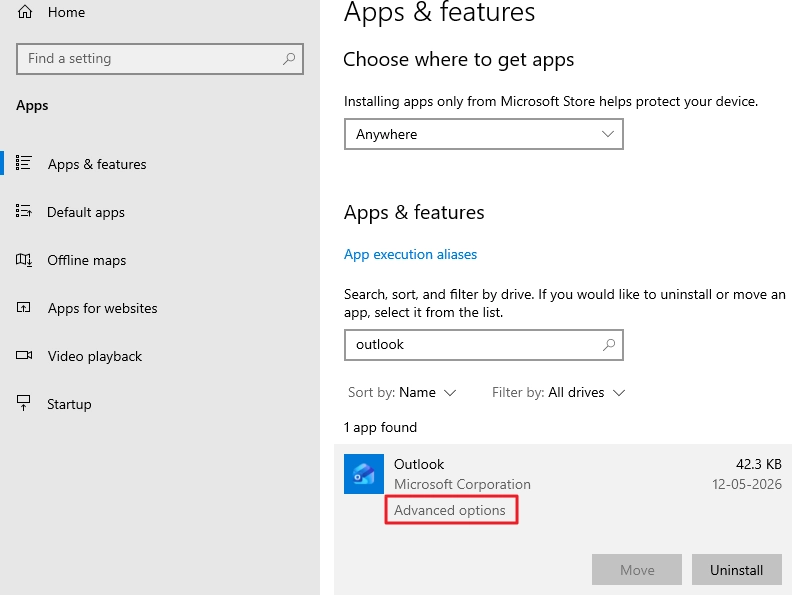Click the search icon in outlook search box
The height and width of the screenshot is (595, 792).
tap(609, 344)
